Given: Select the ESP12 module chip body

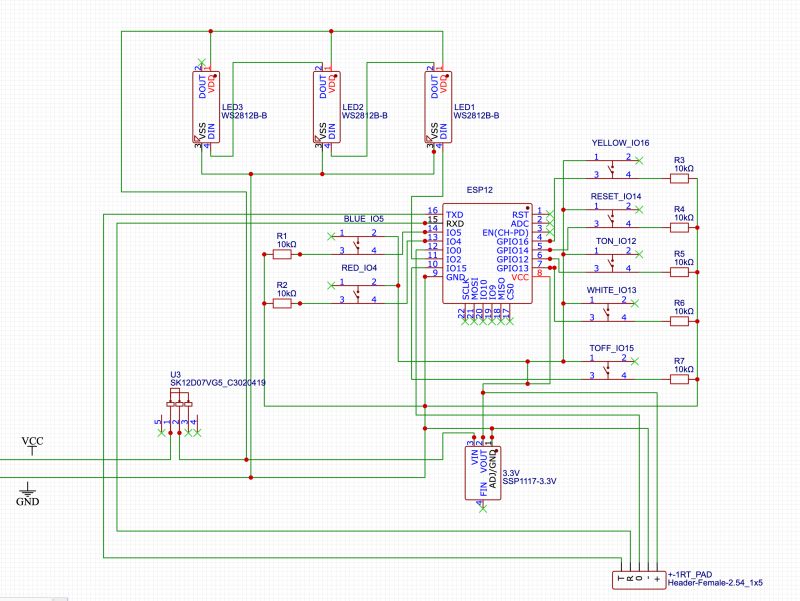Looking at the screenshot, I should coord(487,253).
